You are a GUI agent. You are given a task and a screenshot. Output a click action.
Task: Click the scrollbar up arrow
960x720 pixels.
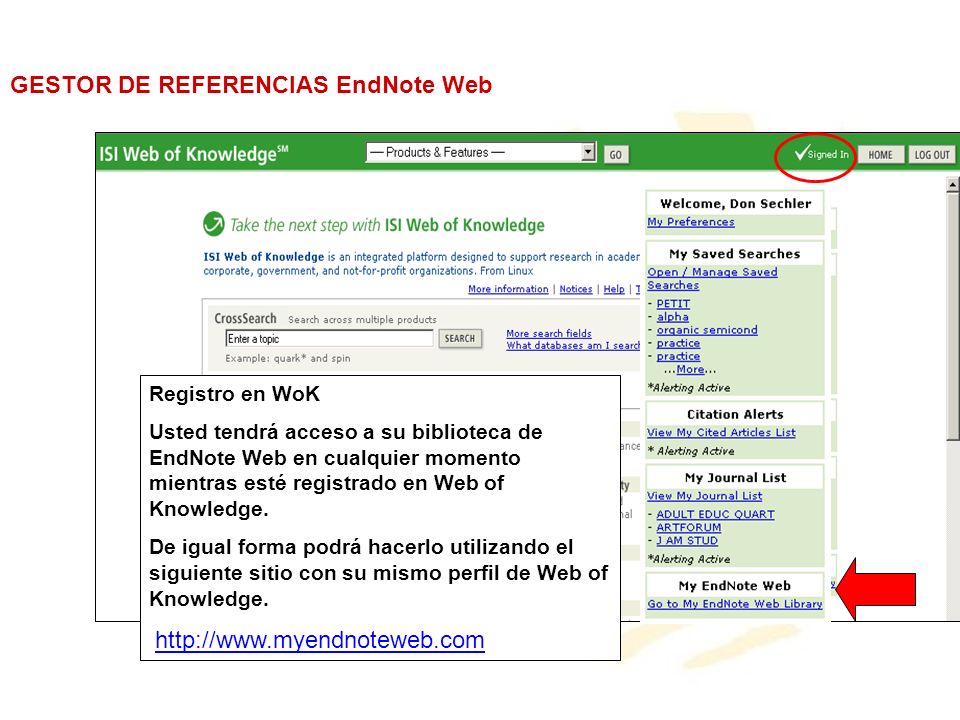pos(952,184)
